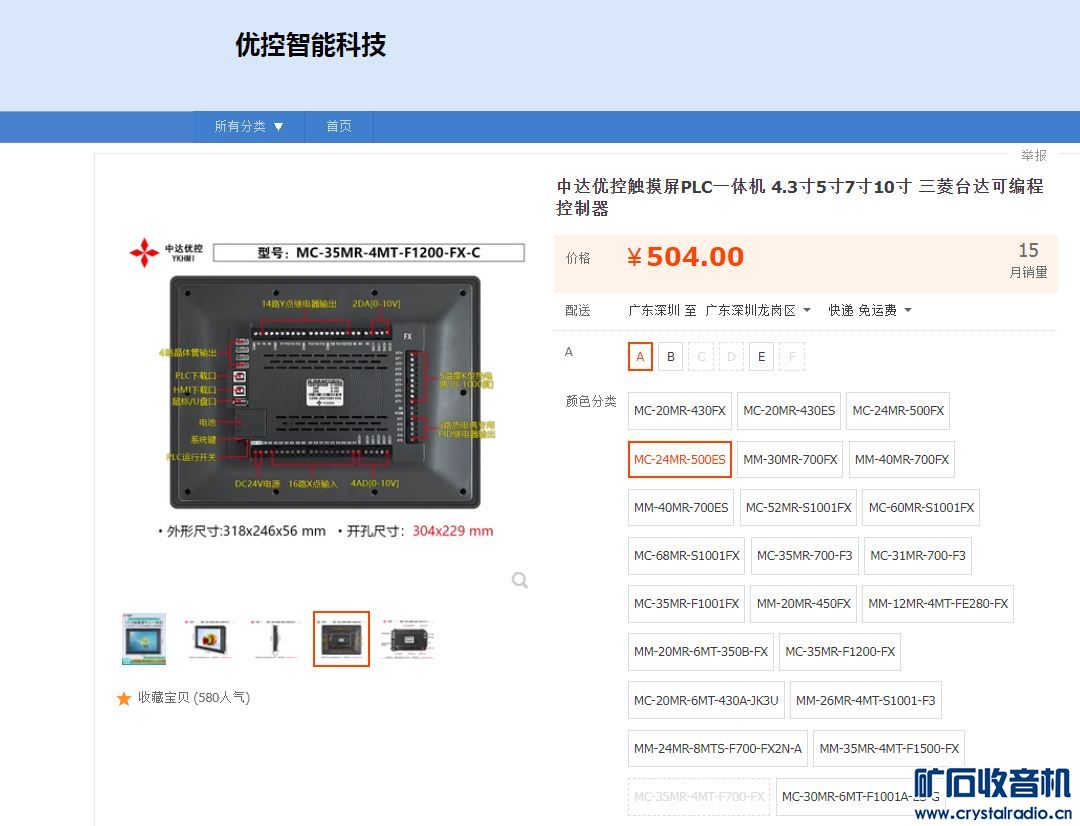This screenshot has height=826, width=1080.
Task: Click the 收藏宝贝 (580人气) favorite link
Action: 194,698
